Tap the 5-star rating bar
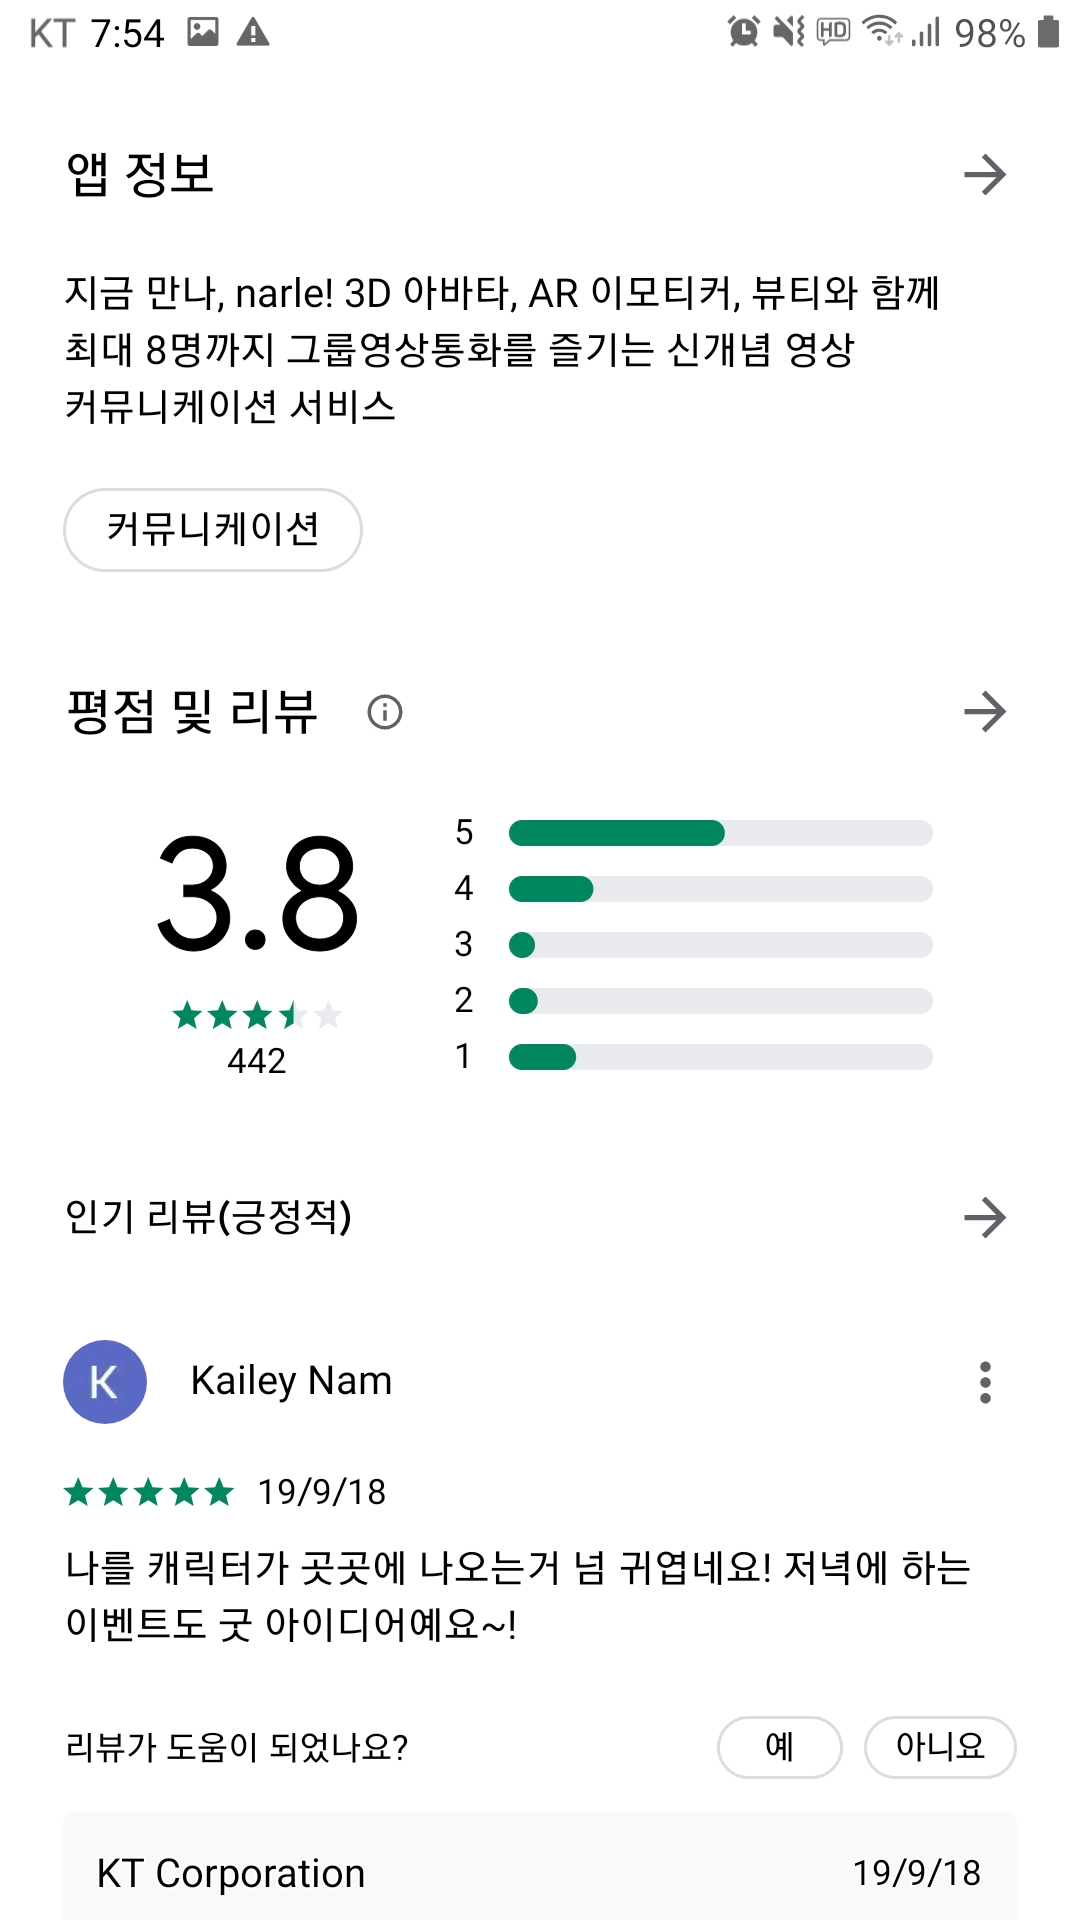Image resolution: width=1080 pixels, height=1920 pixels. pyautogui.click(x=720, y=833)
